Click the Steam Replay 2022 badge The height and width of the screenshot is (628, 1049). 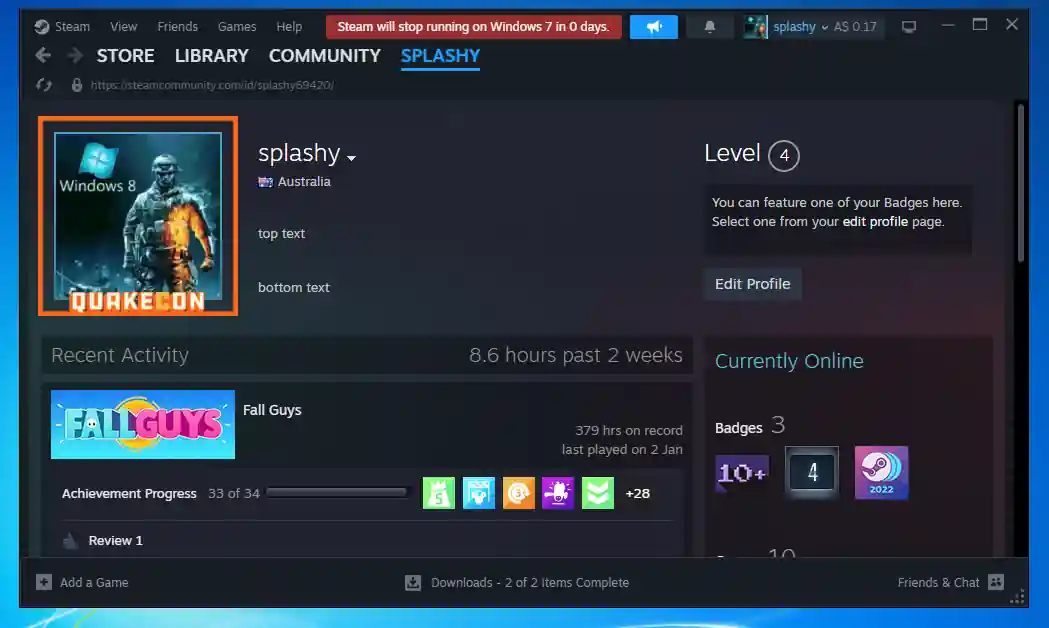[x=881, y=473]
